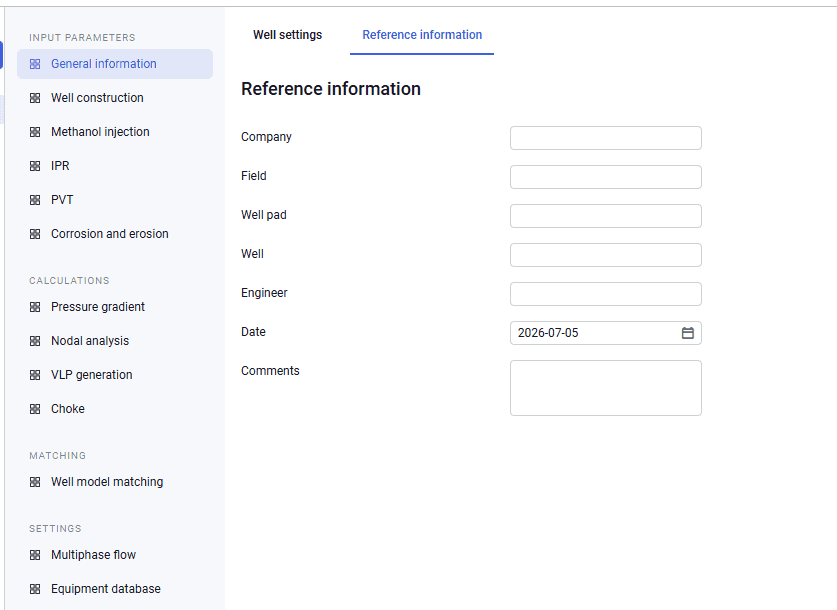Open Multiphase flow settings label

tap(93, 555)
